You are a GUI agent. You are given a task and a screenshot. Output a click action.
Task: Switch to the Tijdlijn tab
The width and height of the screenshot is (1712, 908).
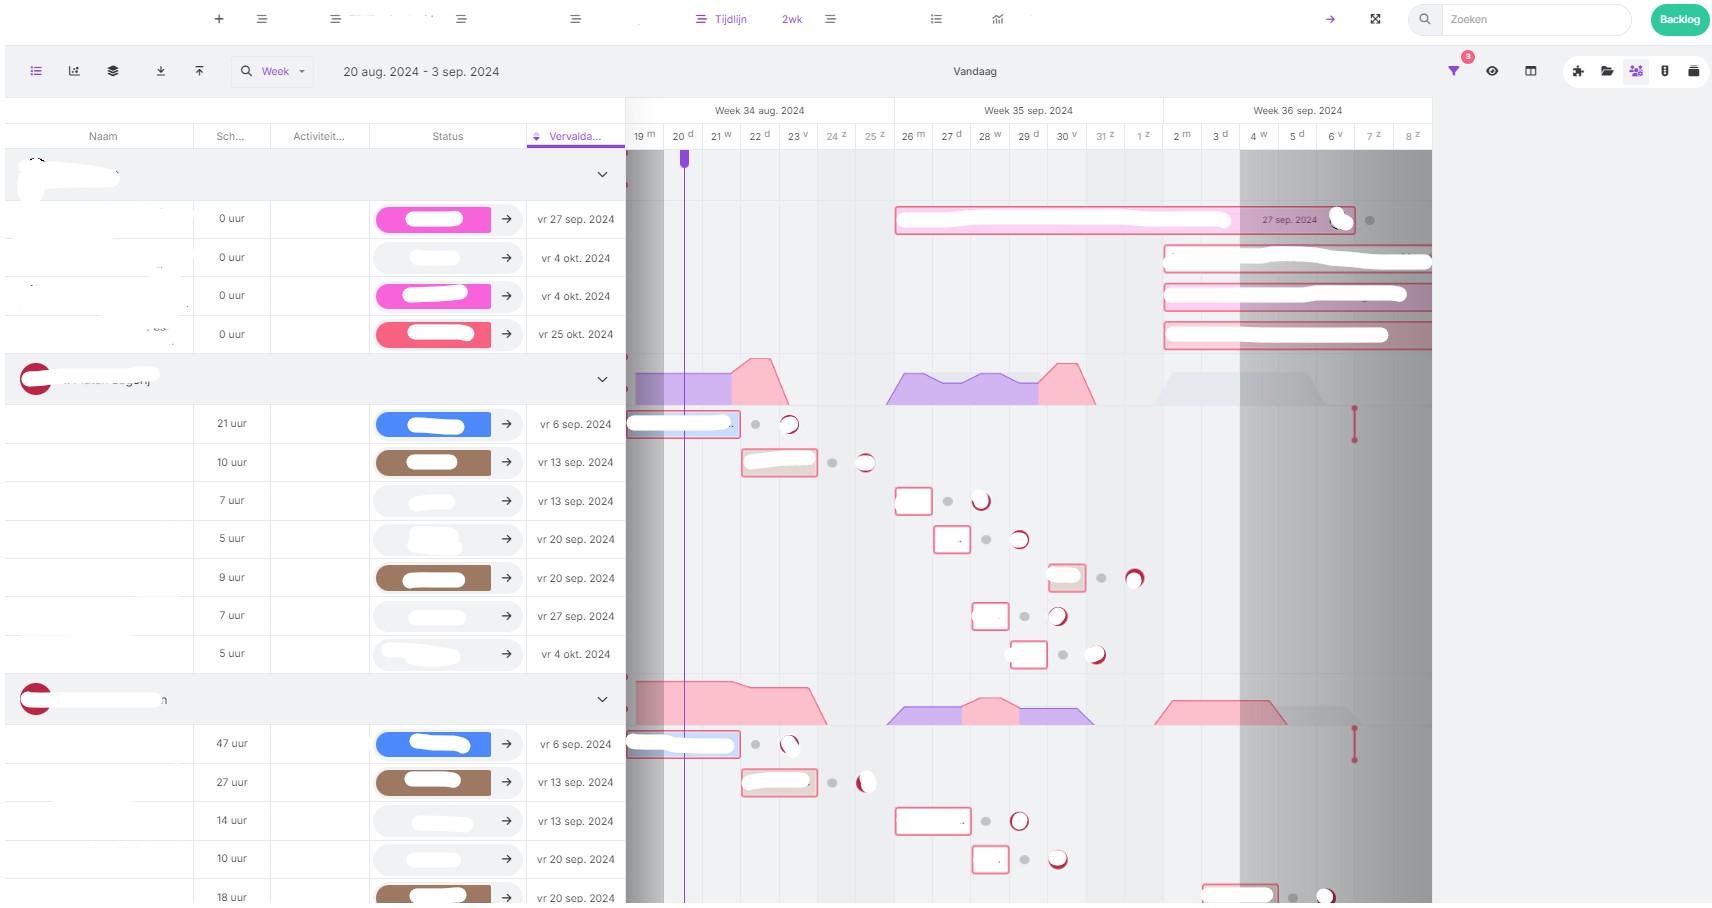coord(722,19)
